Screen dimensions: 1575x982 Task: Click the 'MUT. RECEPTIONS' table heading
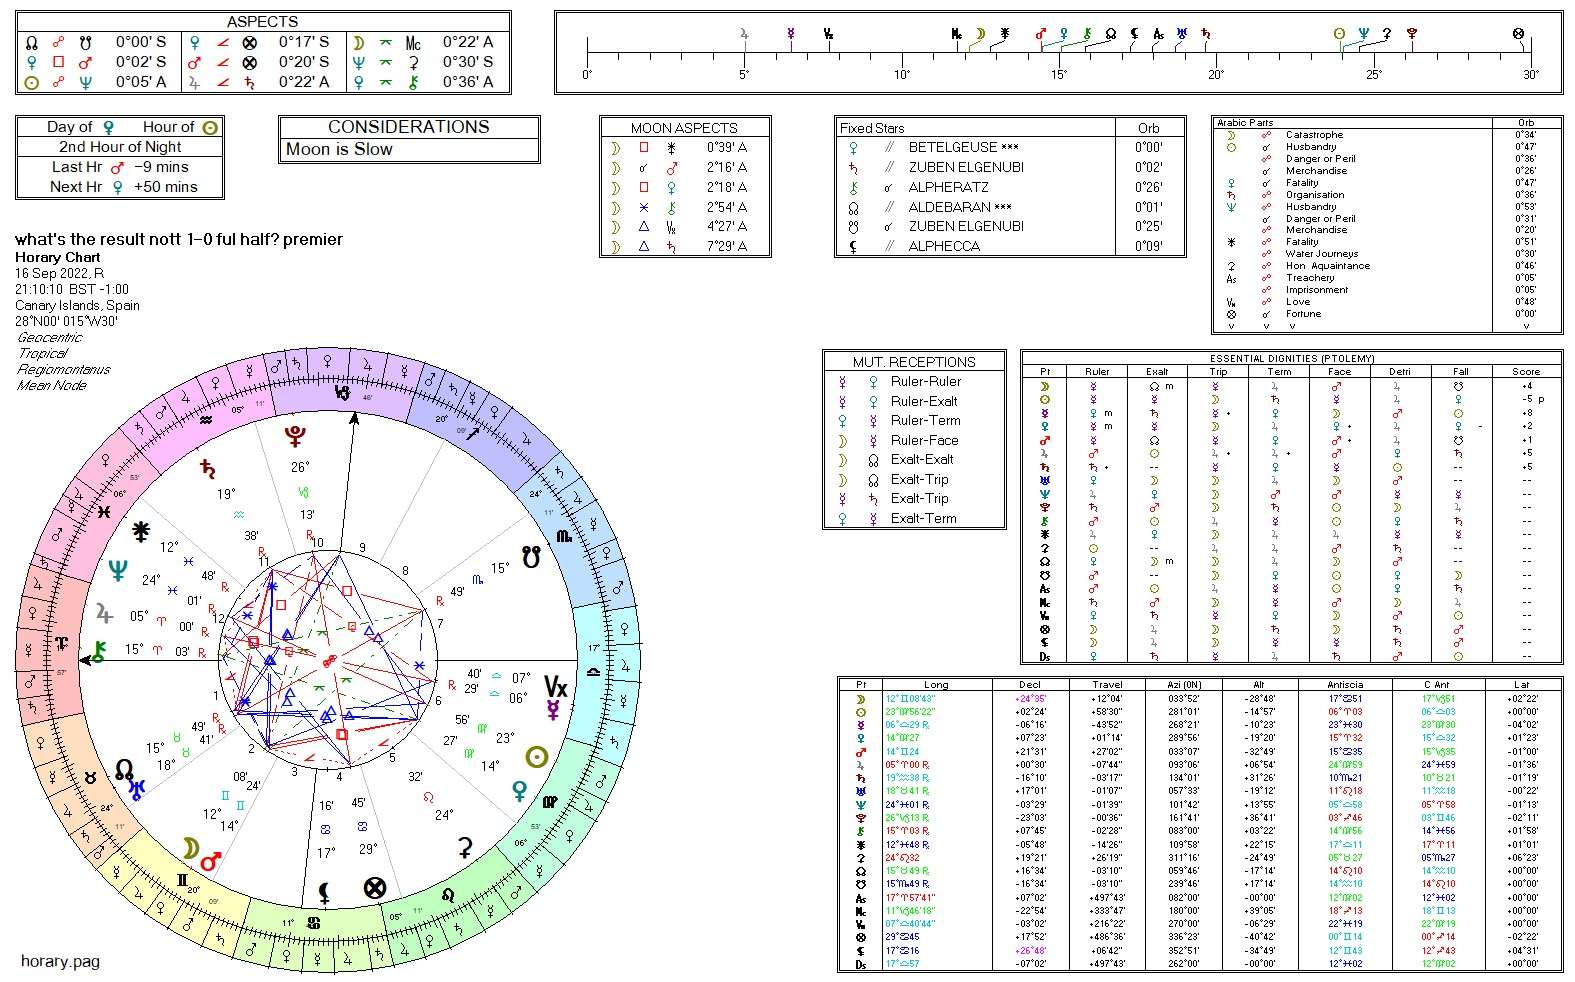[x=914, y=362]
